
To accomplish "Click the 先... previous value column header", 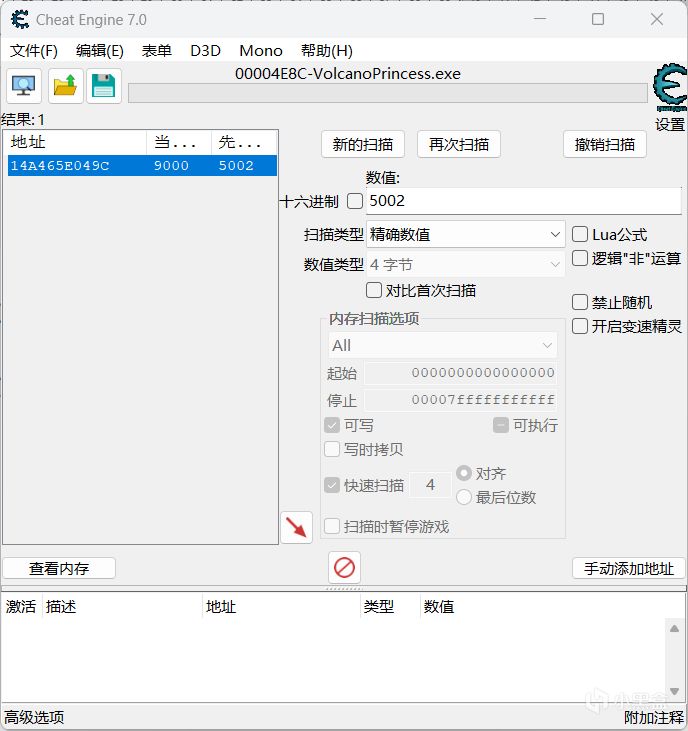I will click(x=244, y=142).
